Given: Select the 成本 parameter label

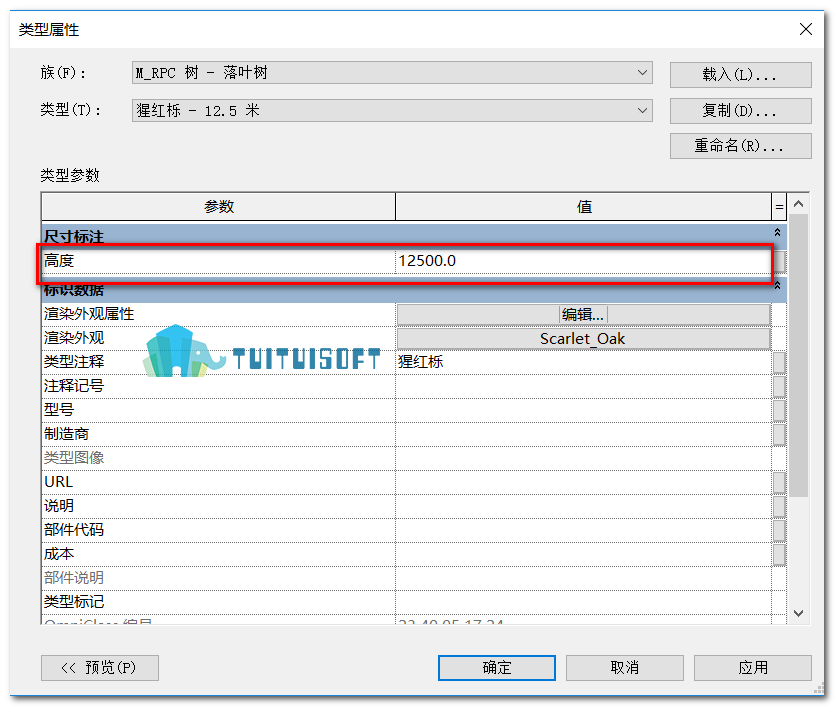Looking at the screenshot, I should point(59,554).
